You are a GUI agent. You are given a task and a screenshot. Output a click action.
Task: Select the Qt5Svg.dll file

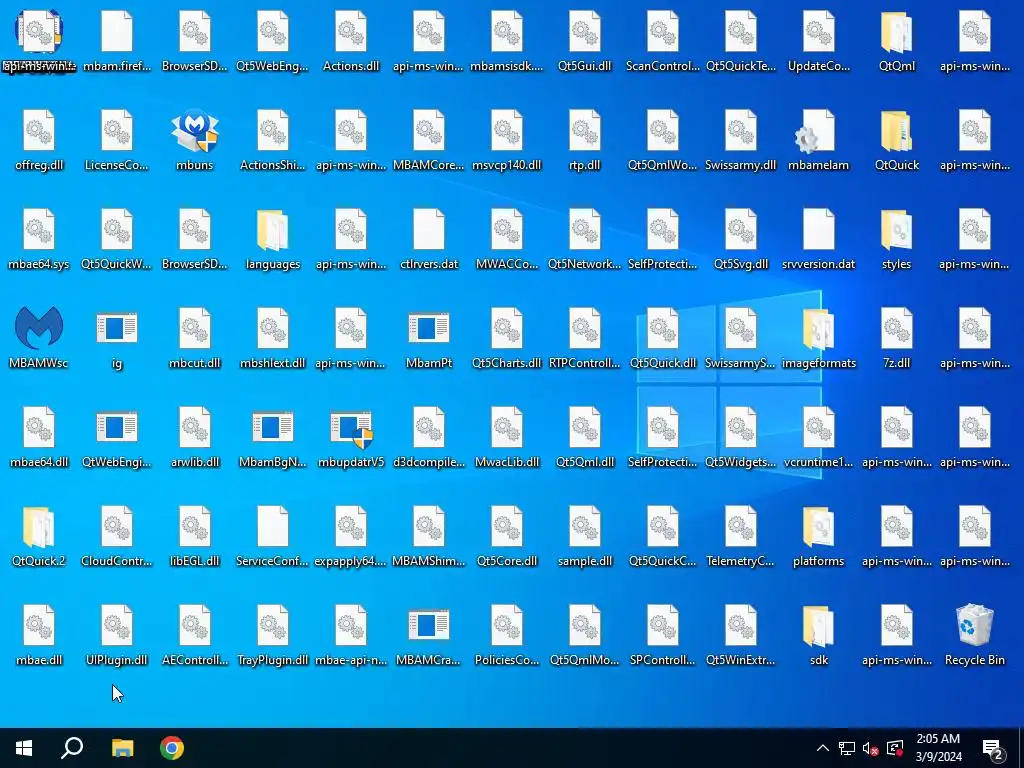pyautogui.click(x=741, y=230)
